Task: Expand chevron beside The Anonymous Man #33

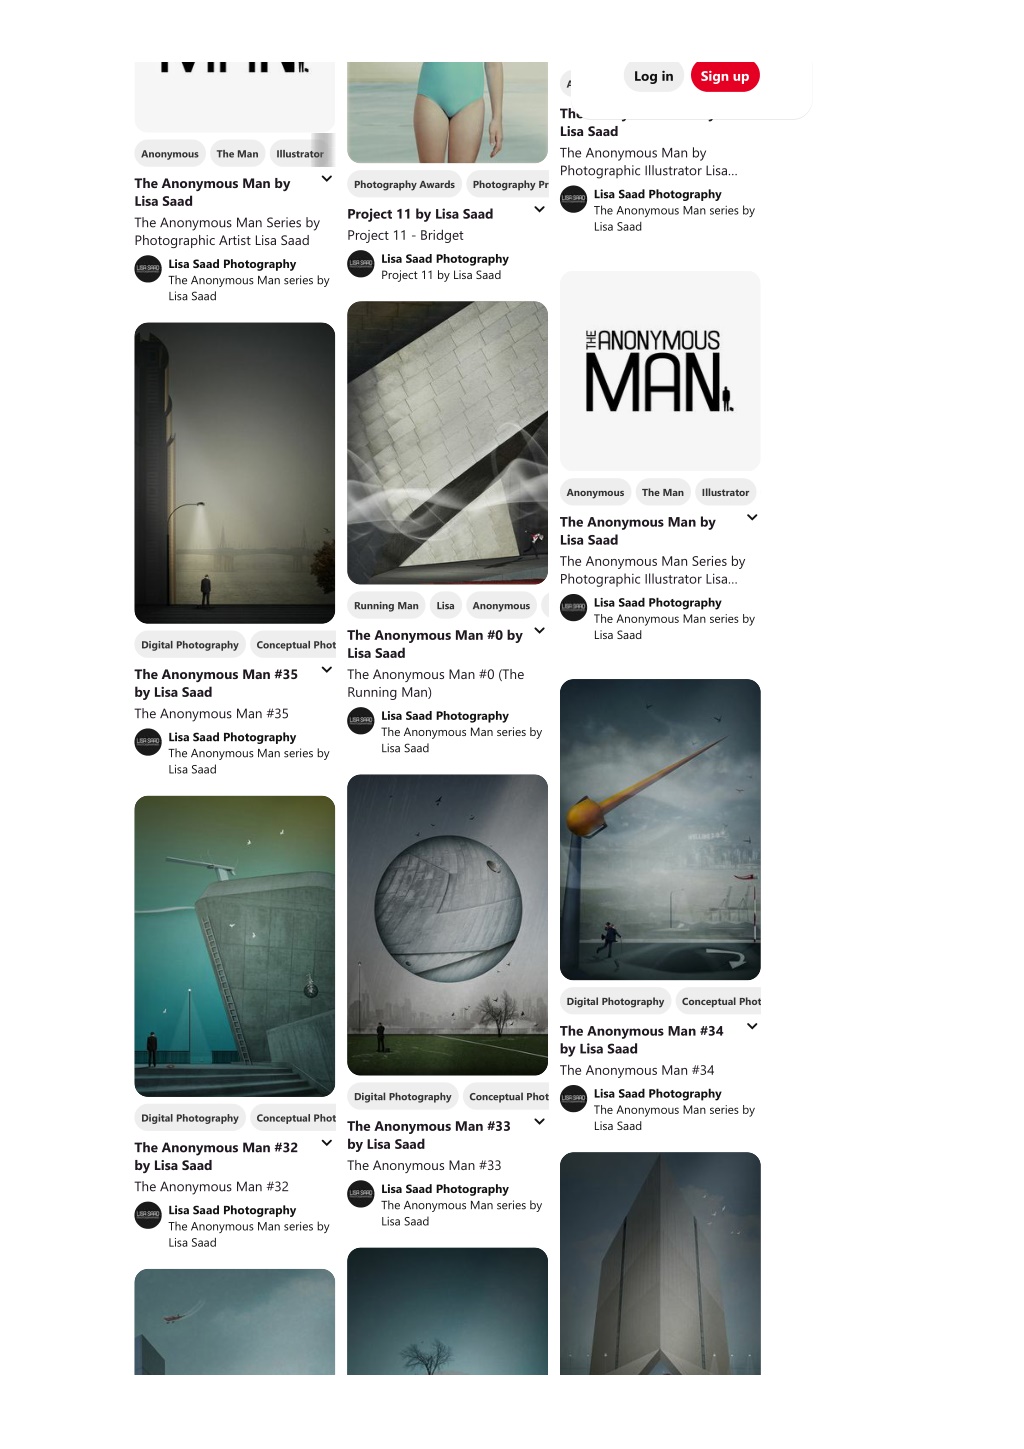Action: (539, 1122)
